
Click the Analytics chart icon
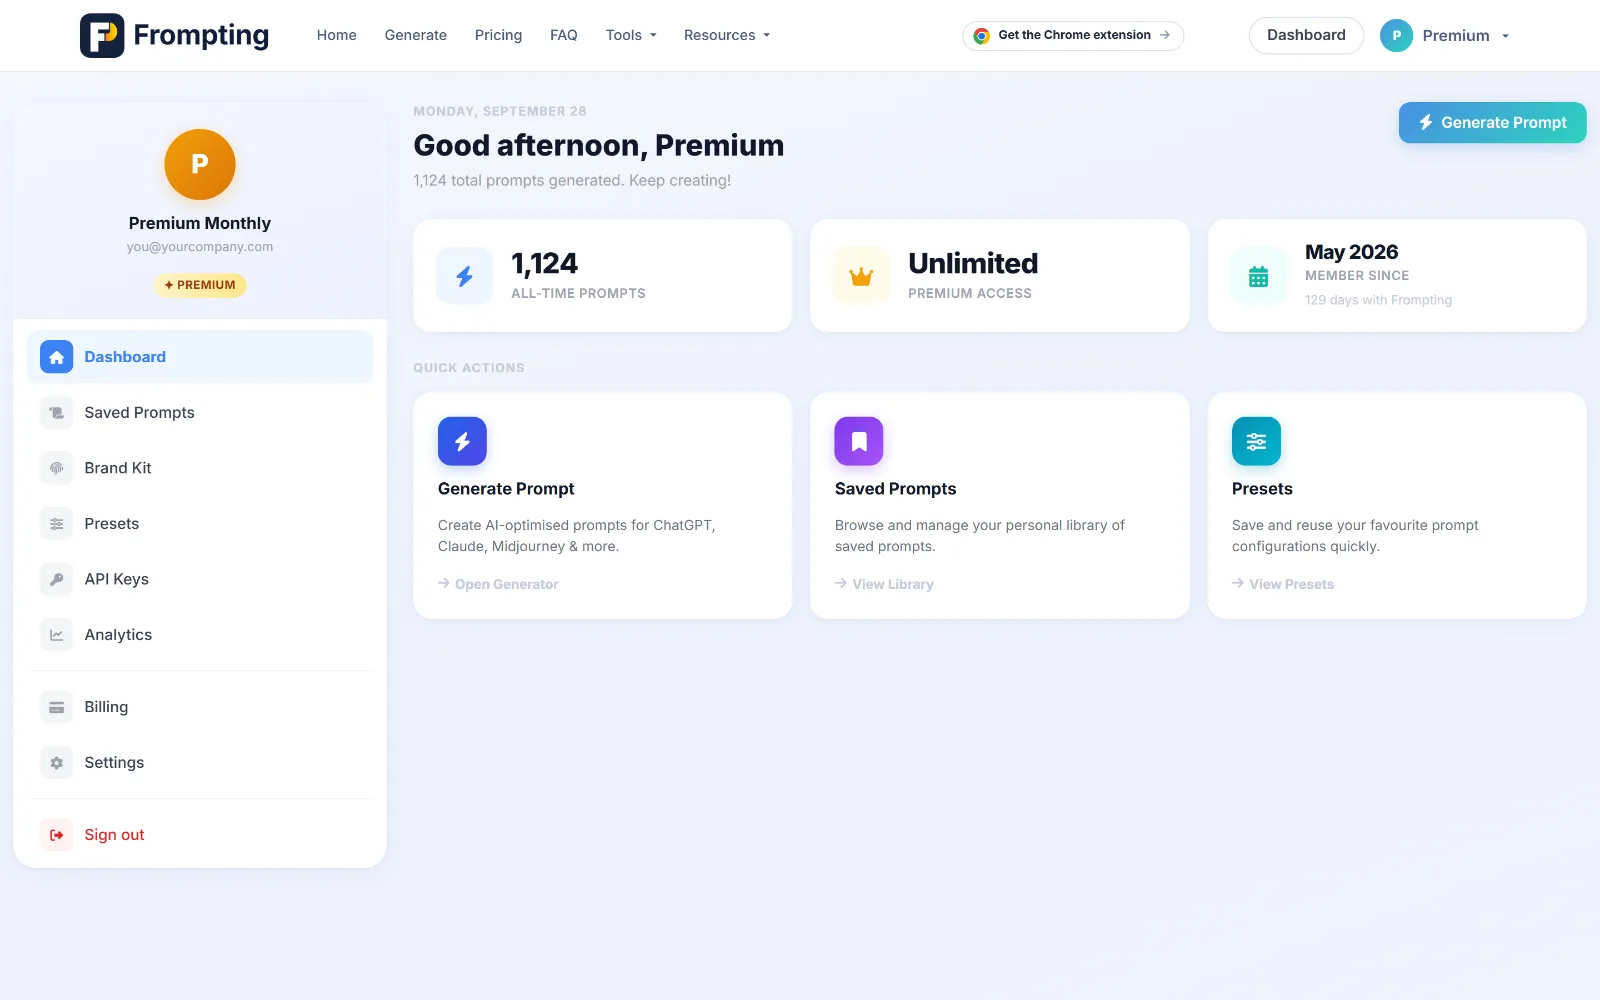pos(57,635)
